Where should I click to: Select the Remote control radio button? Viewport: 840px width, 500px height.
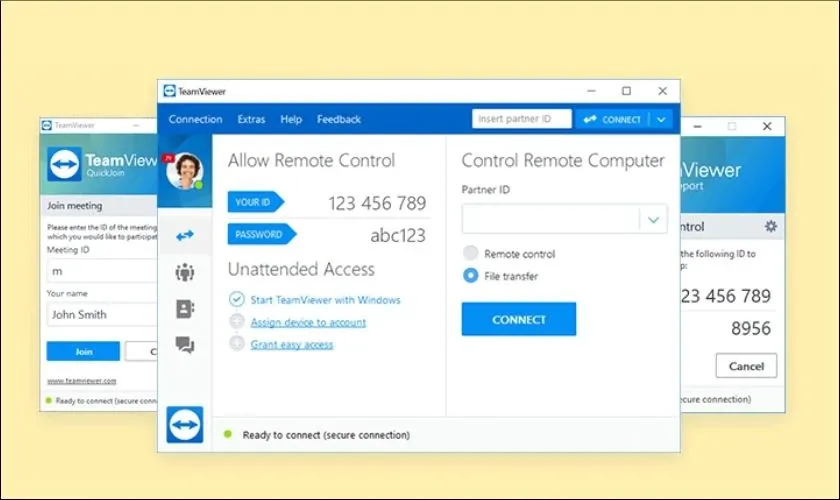tap(470, 254)
